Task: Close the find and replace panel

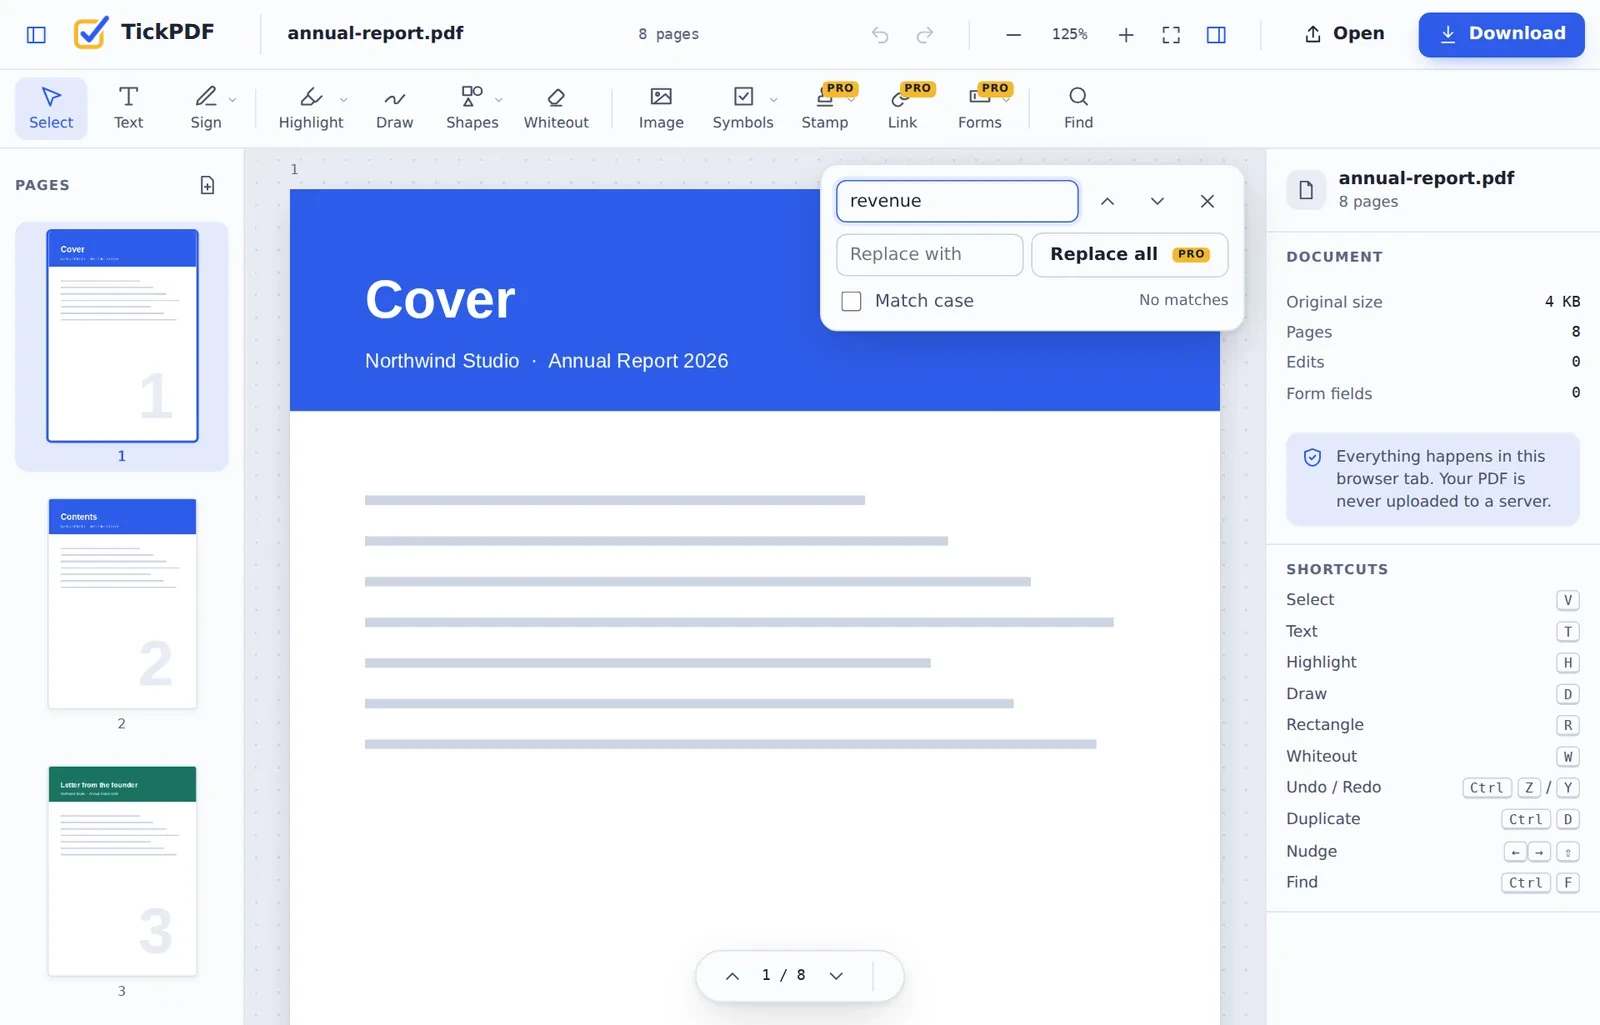Action: tap(1207, 201)
